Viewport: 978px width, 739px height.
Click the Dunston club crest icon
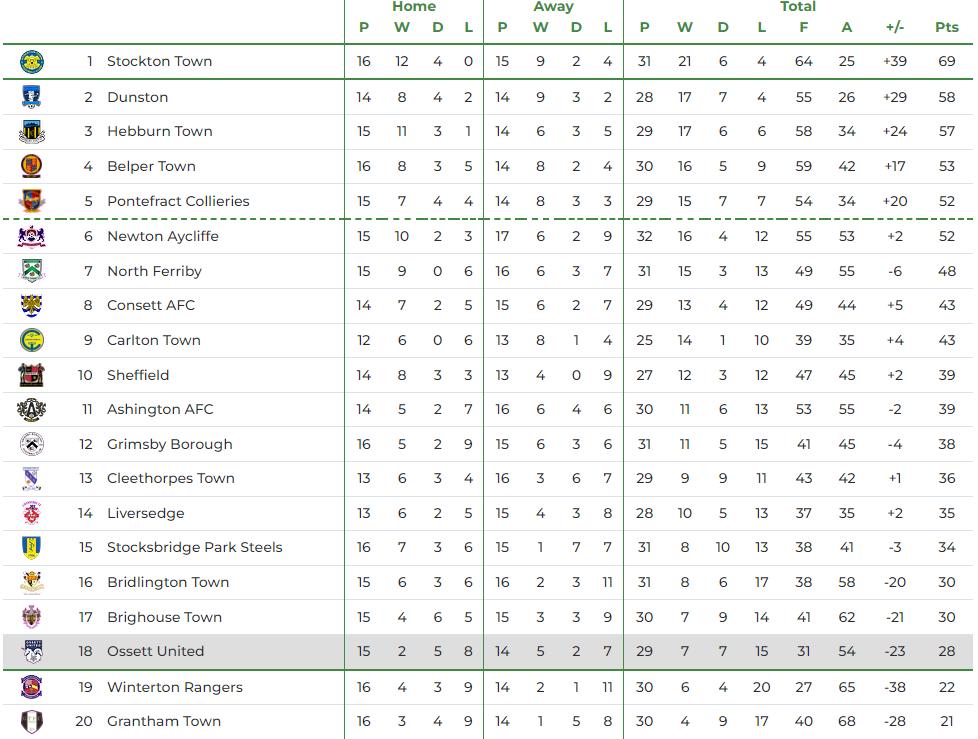[x=32, y=97]
